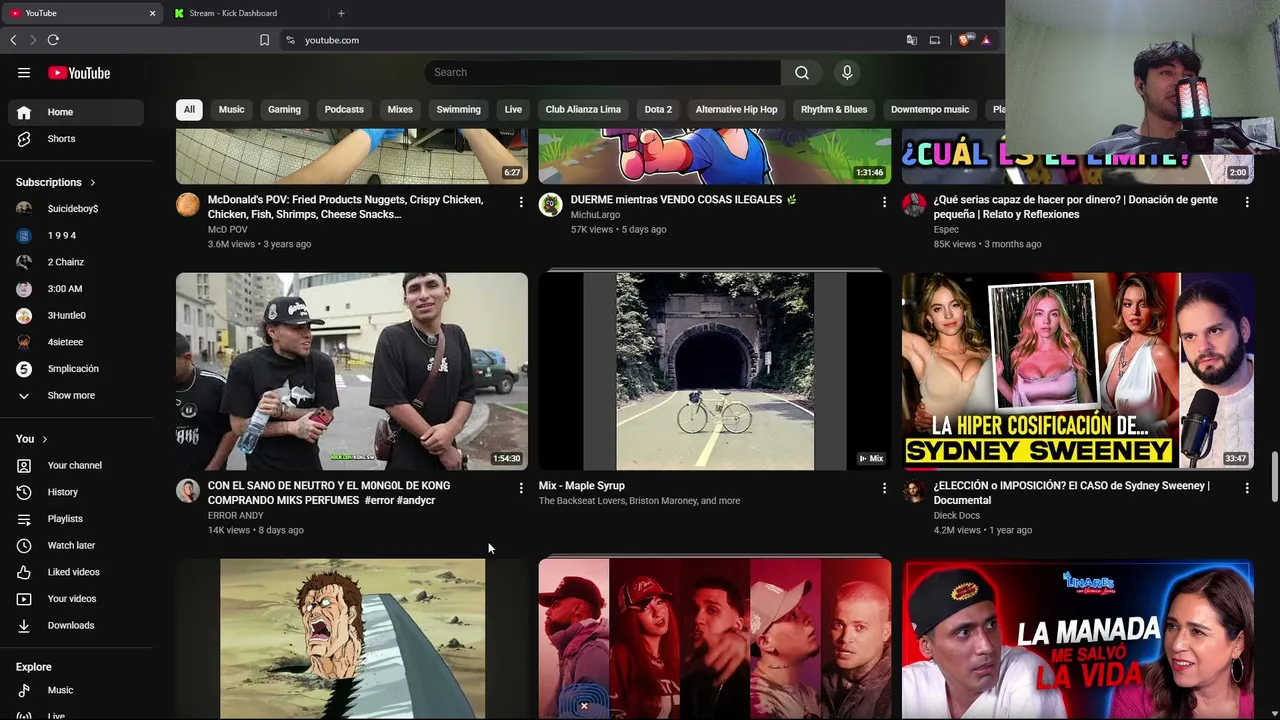
Task: Select the Podcasts filter chip
Action: (344, 109)
